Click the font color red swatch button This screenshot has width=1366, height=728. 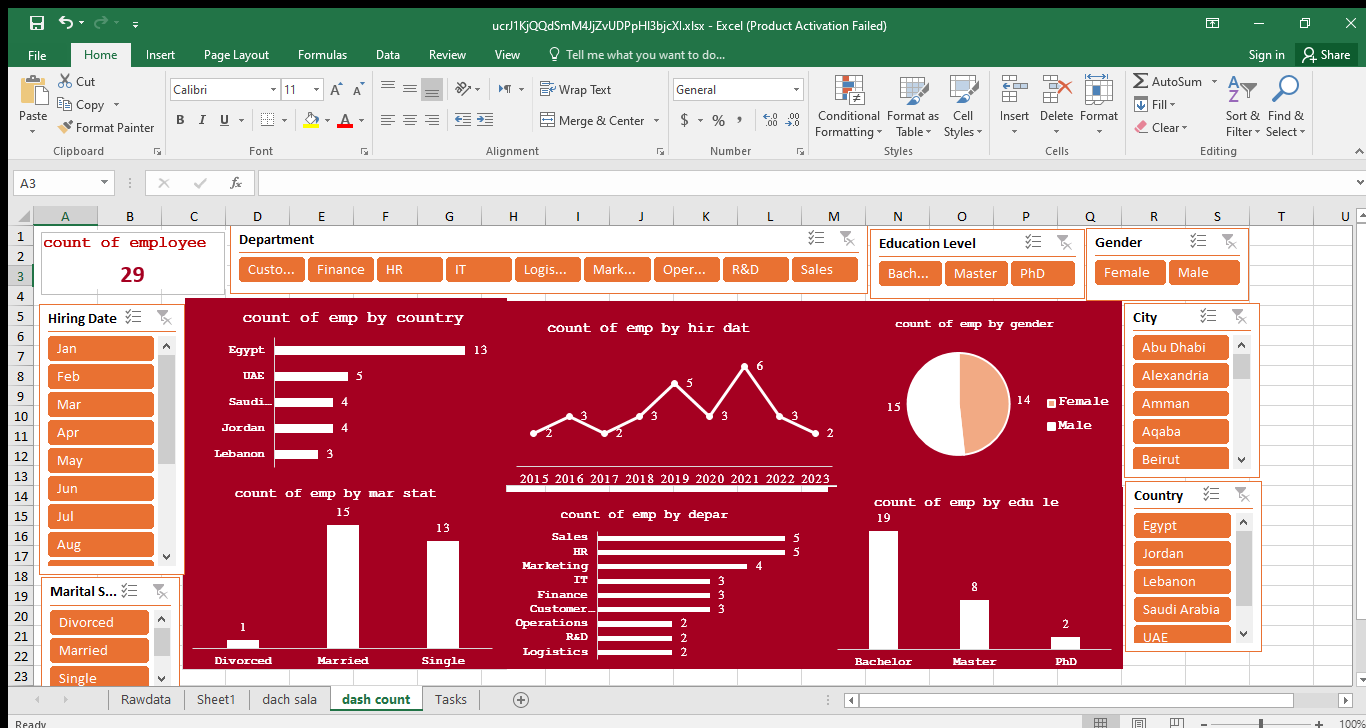[x=345, y=120]
